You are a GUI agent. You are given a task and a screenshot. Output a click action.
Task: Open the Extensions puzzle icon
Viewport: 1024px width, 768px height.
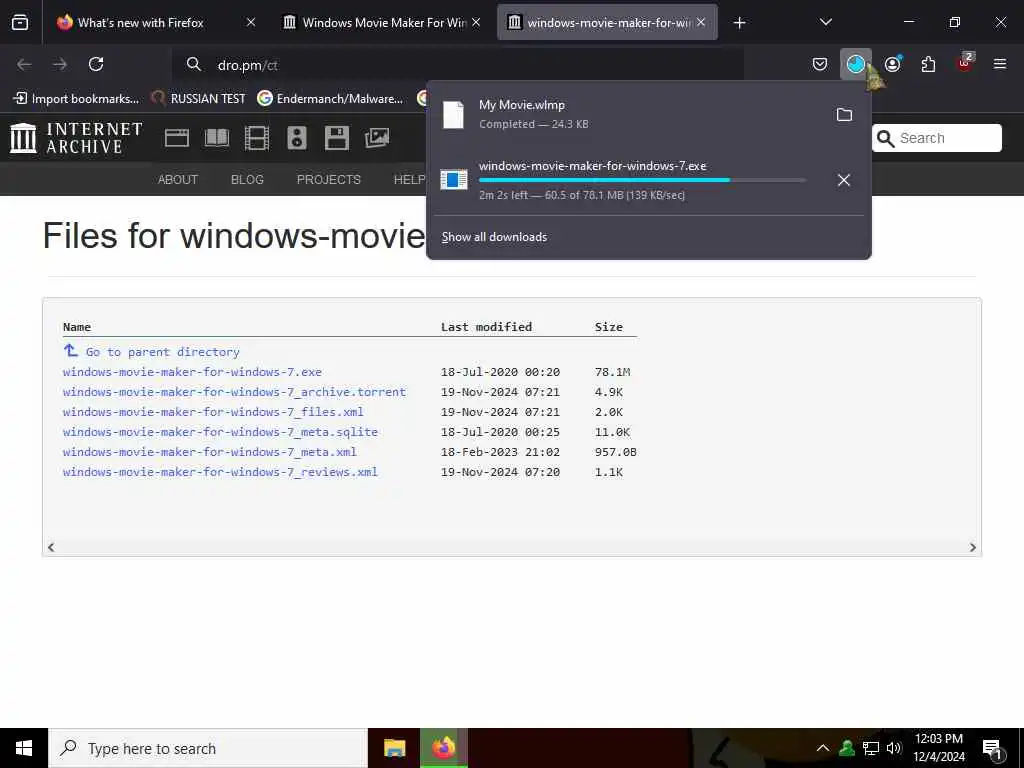[928, 64]
